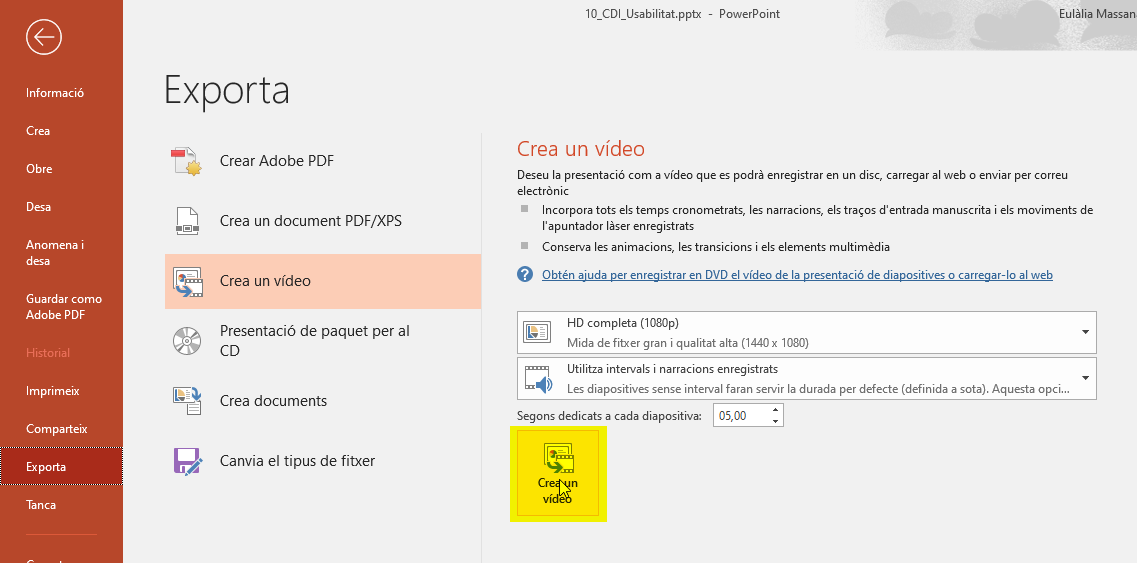Select the Crea un vídeo export option
The width and height of the screenshot is (1137, 563).
(x=322, y=281)
